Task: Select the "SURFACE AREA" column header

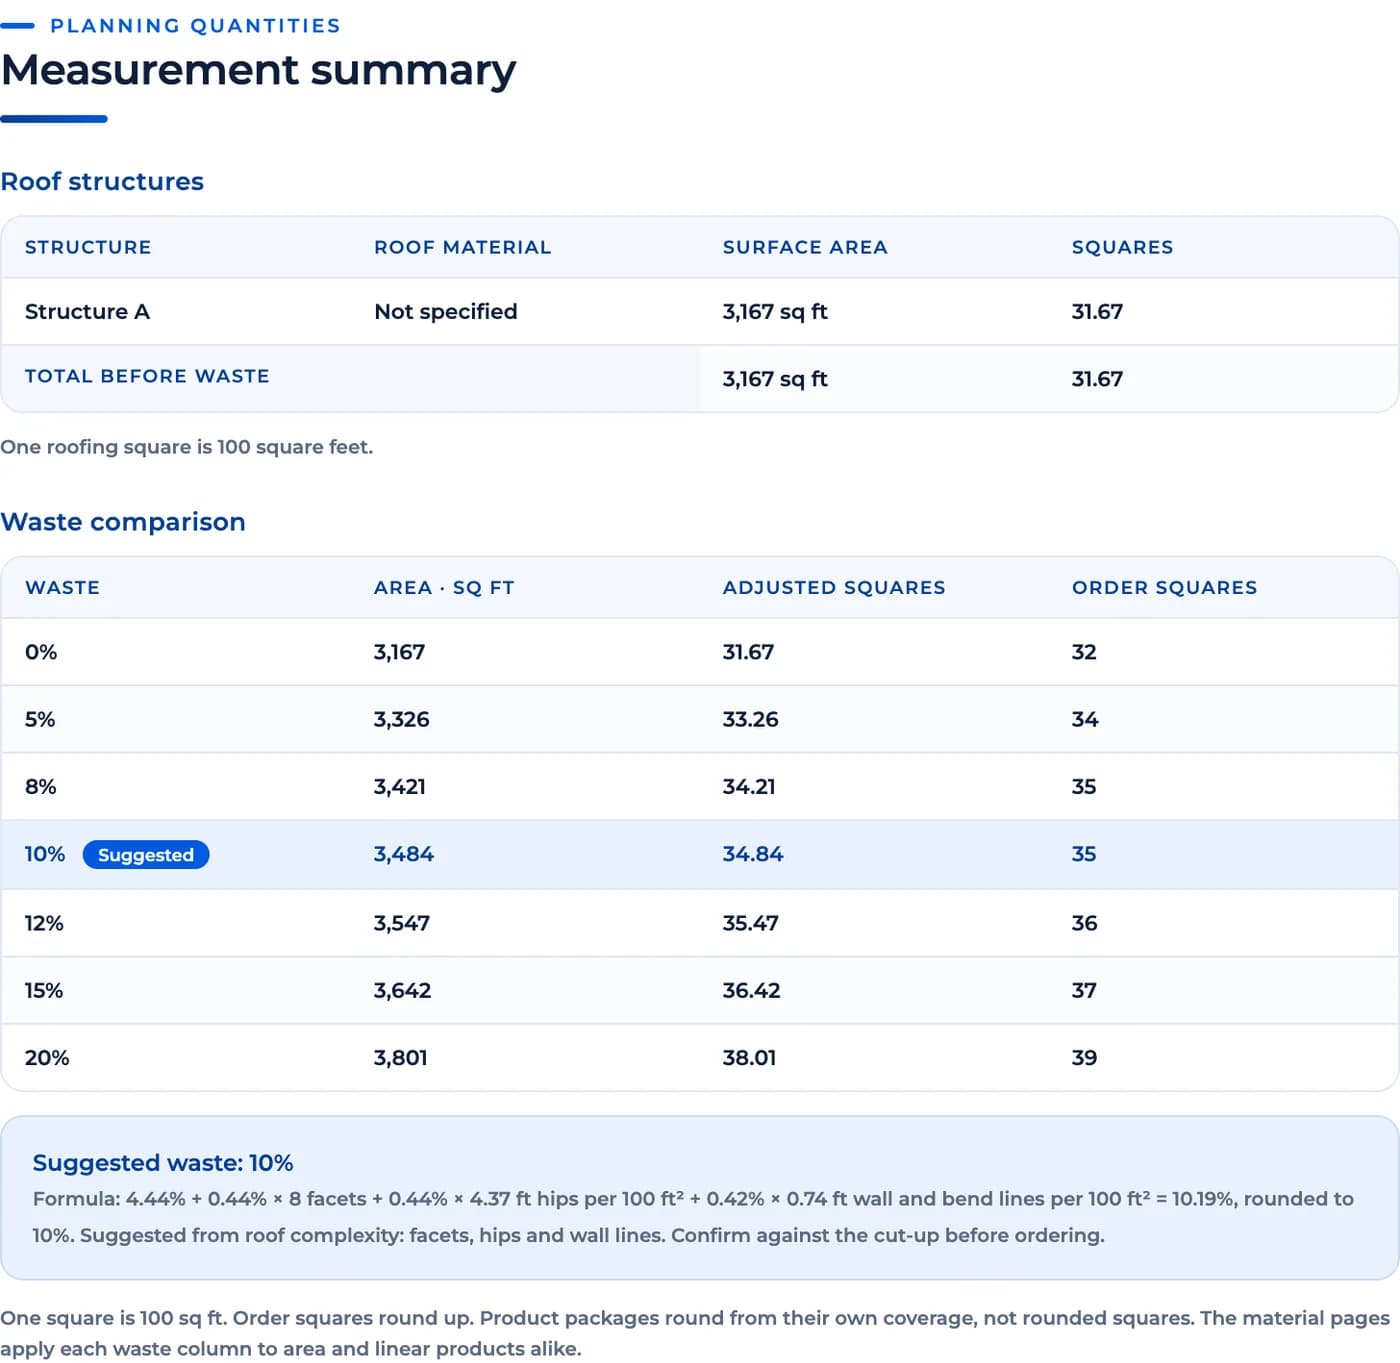Action: (805, 247)
